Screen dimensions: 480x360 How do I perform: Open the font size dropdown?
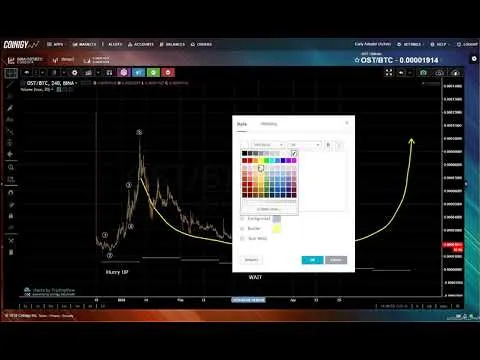tap(304, 145)
